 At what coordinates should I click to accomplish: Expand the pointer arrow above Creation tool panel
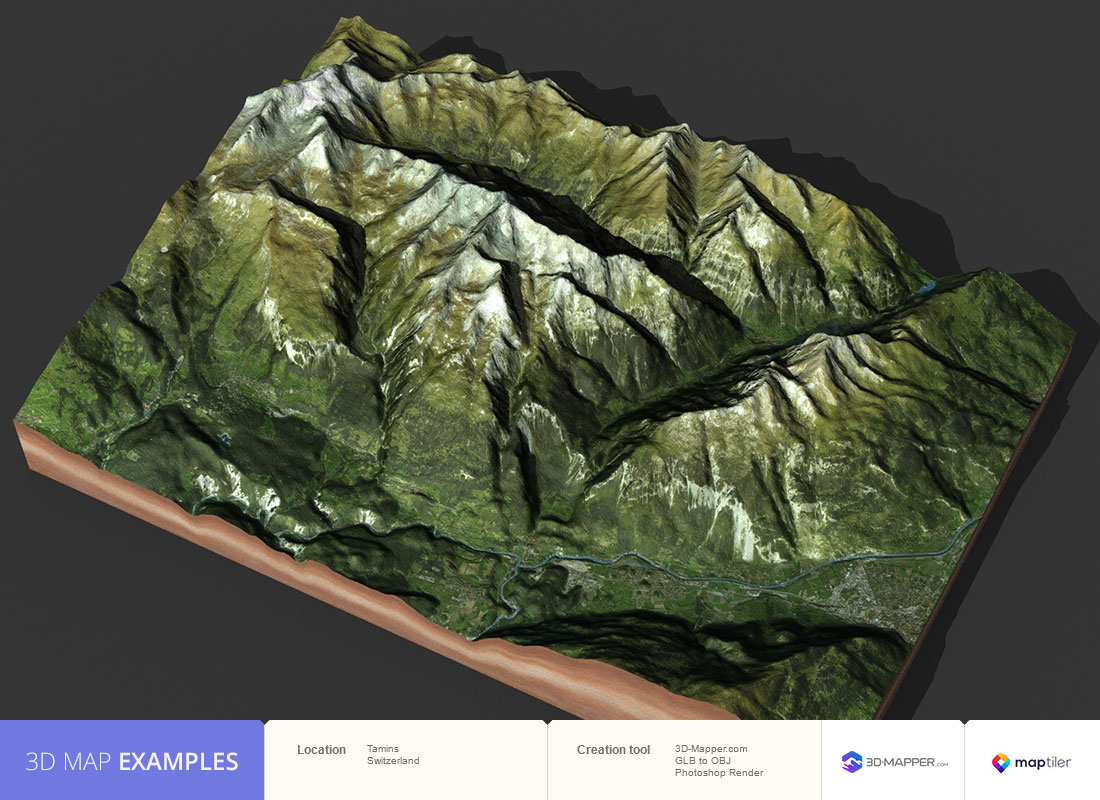547,722
